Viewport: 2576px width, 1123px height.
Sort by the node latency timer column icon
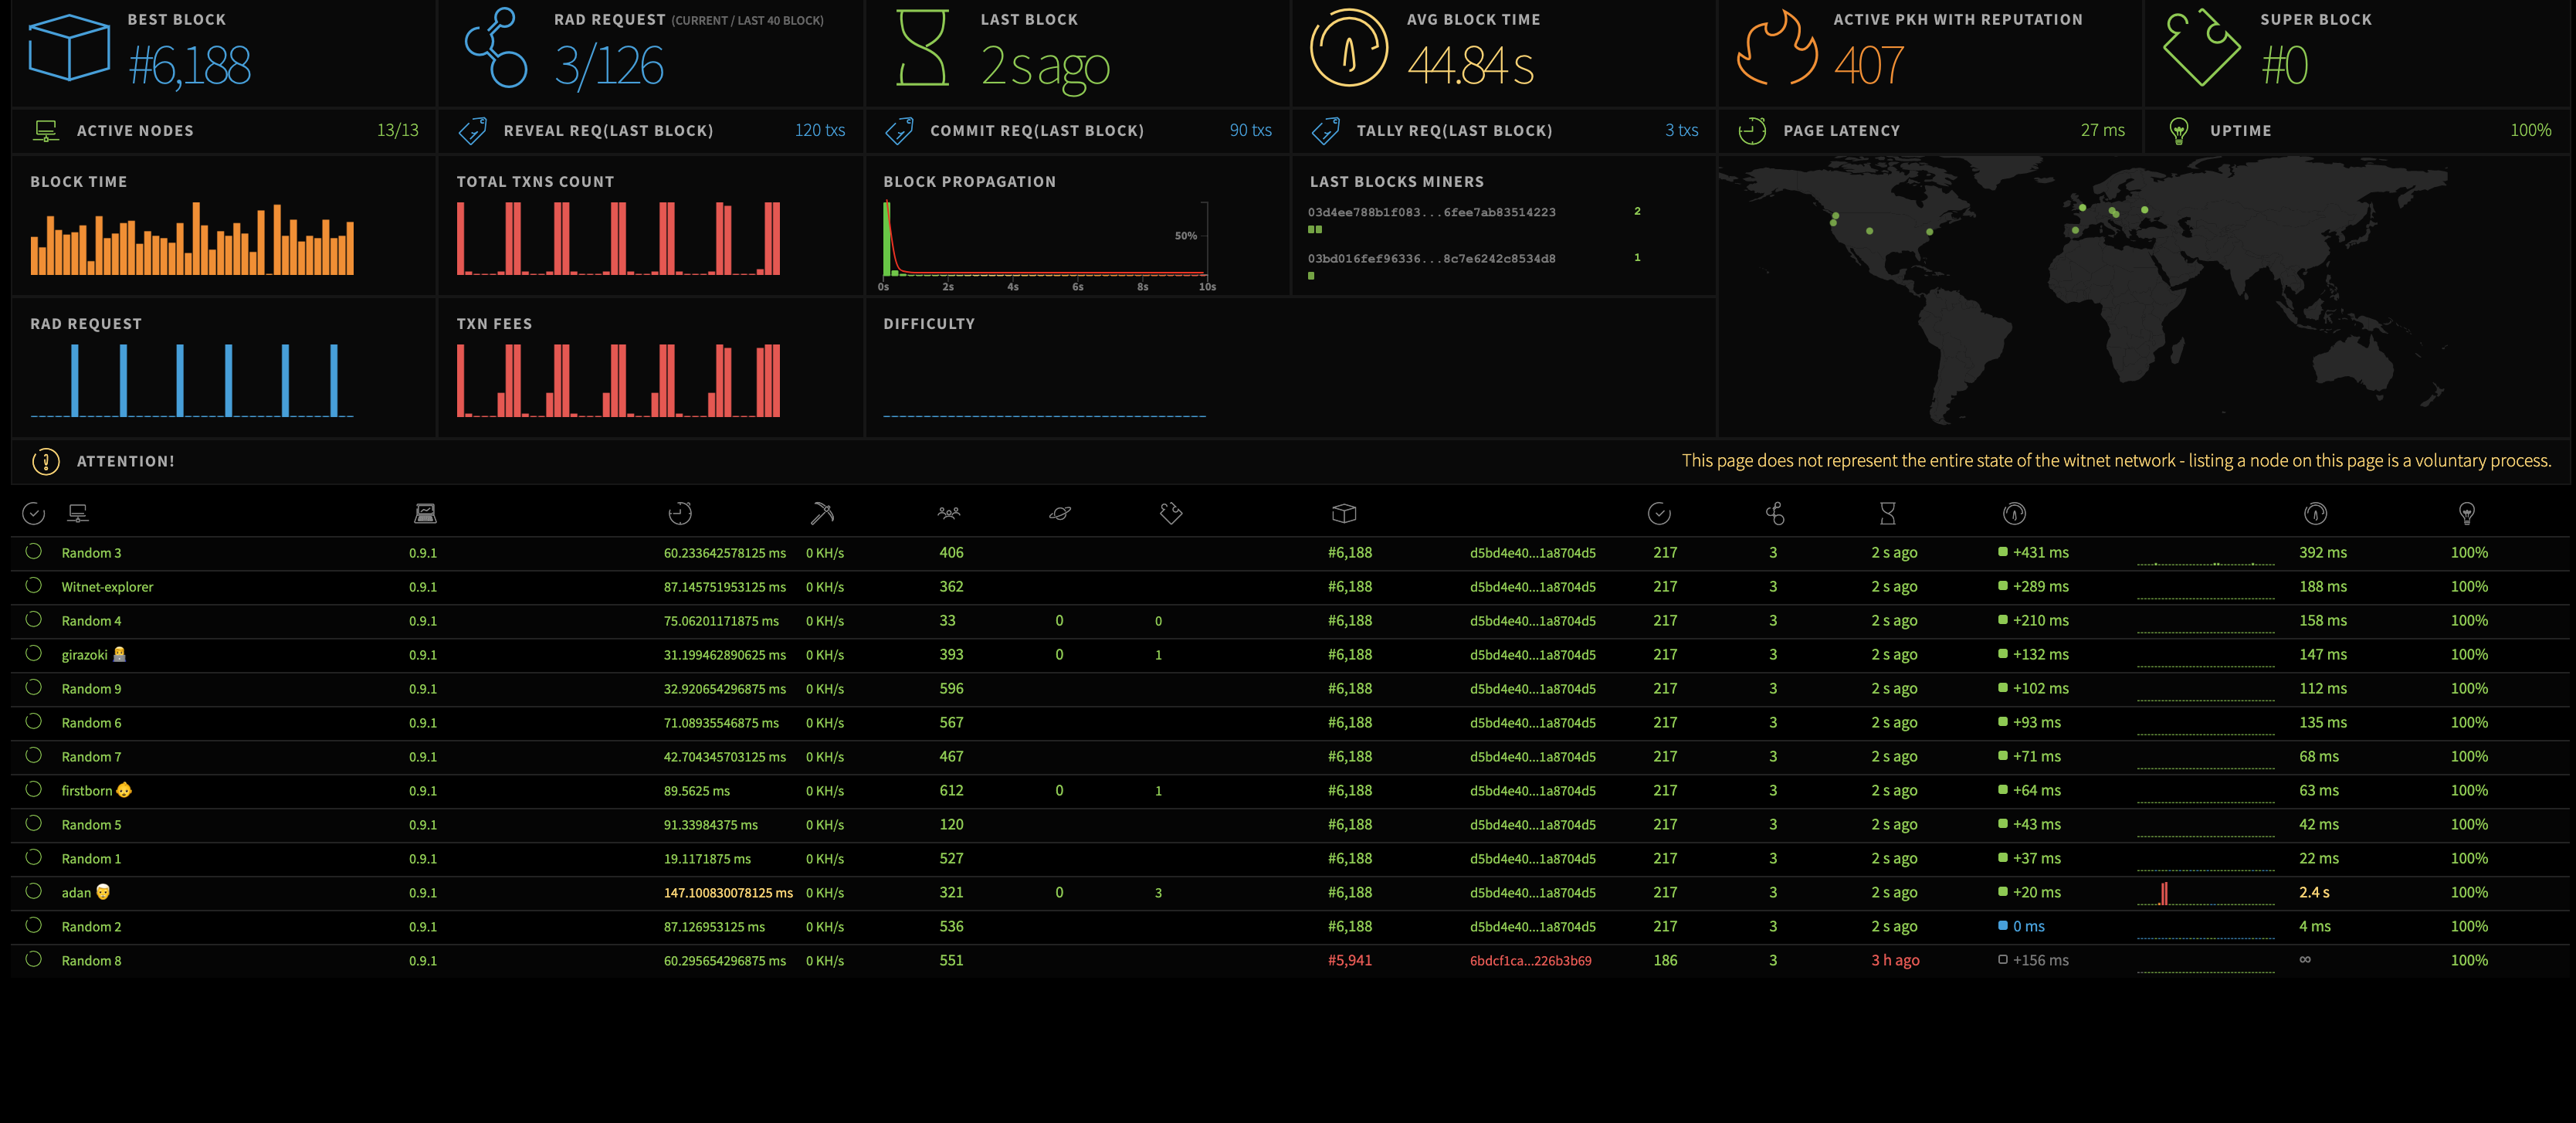click(680, 514)
